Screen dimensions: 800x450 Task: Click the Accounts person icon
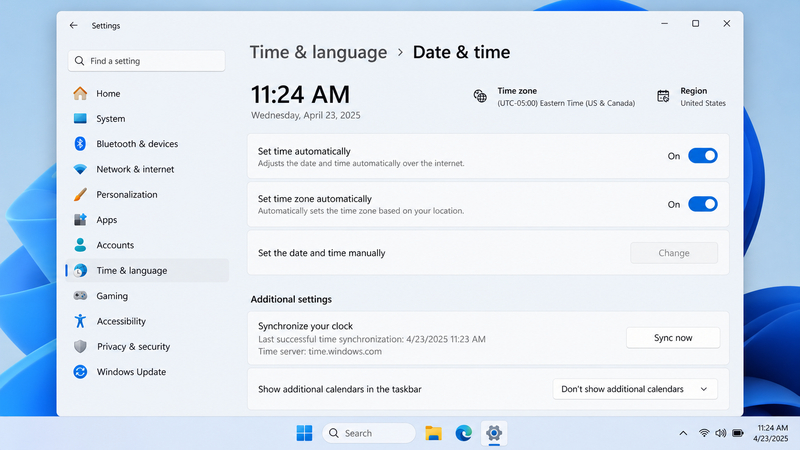pos(80,245)
